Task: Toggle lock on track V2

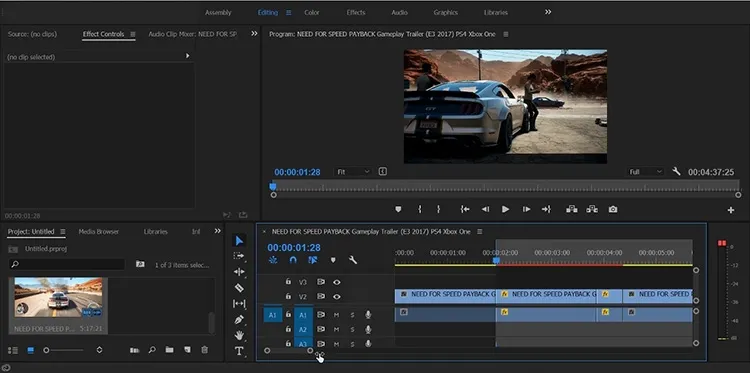Action: click(288, 296)
